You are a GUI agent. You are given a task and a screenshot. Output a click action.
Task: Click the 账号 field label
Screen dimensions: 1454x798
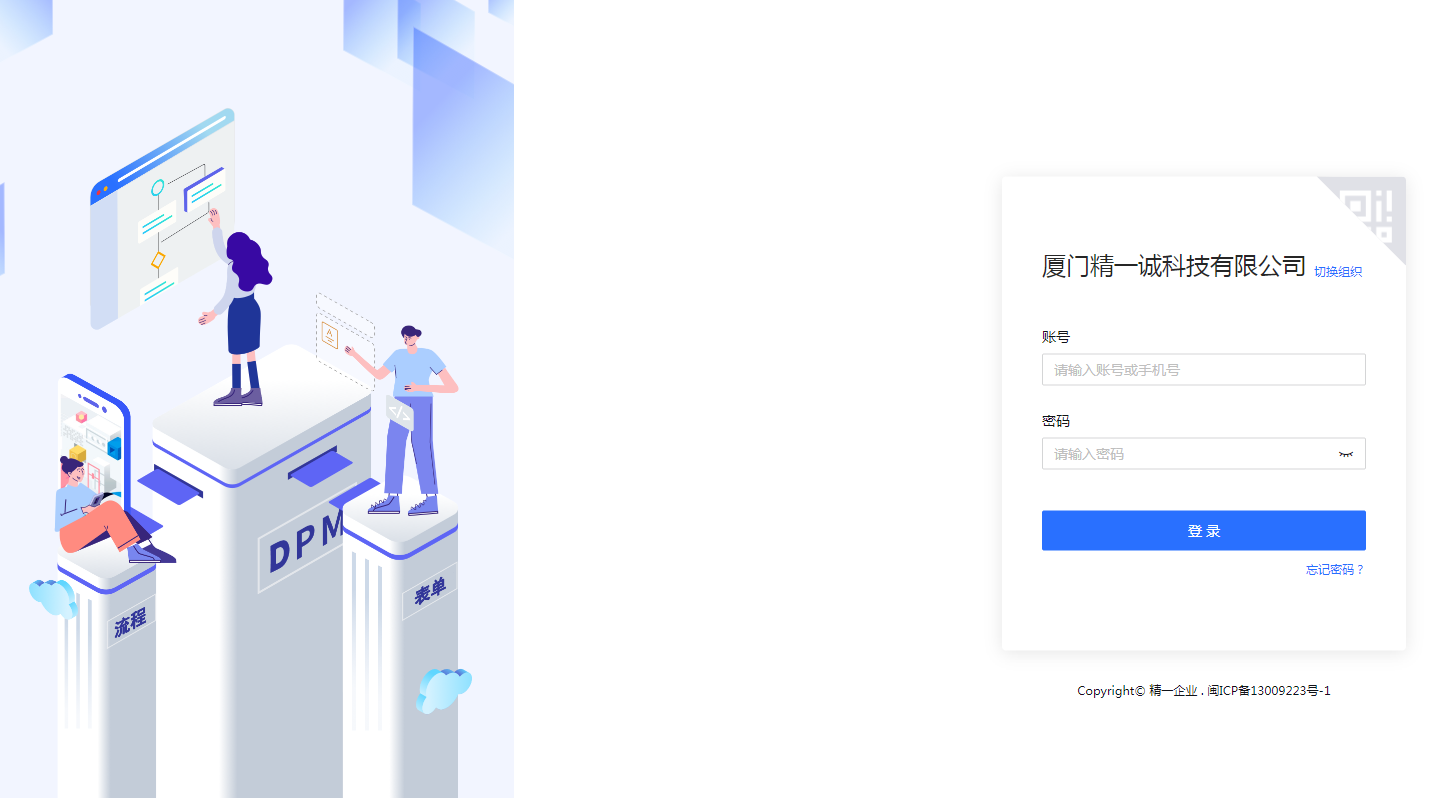pos(1056,337)
